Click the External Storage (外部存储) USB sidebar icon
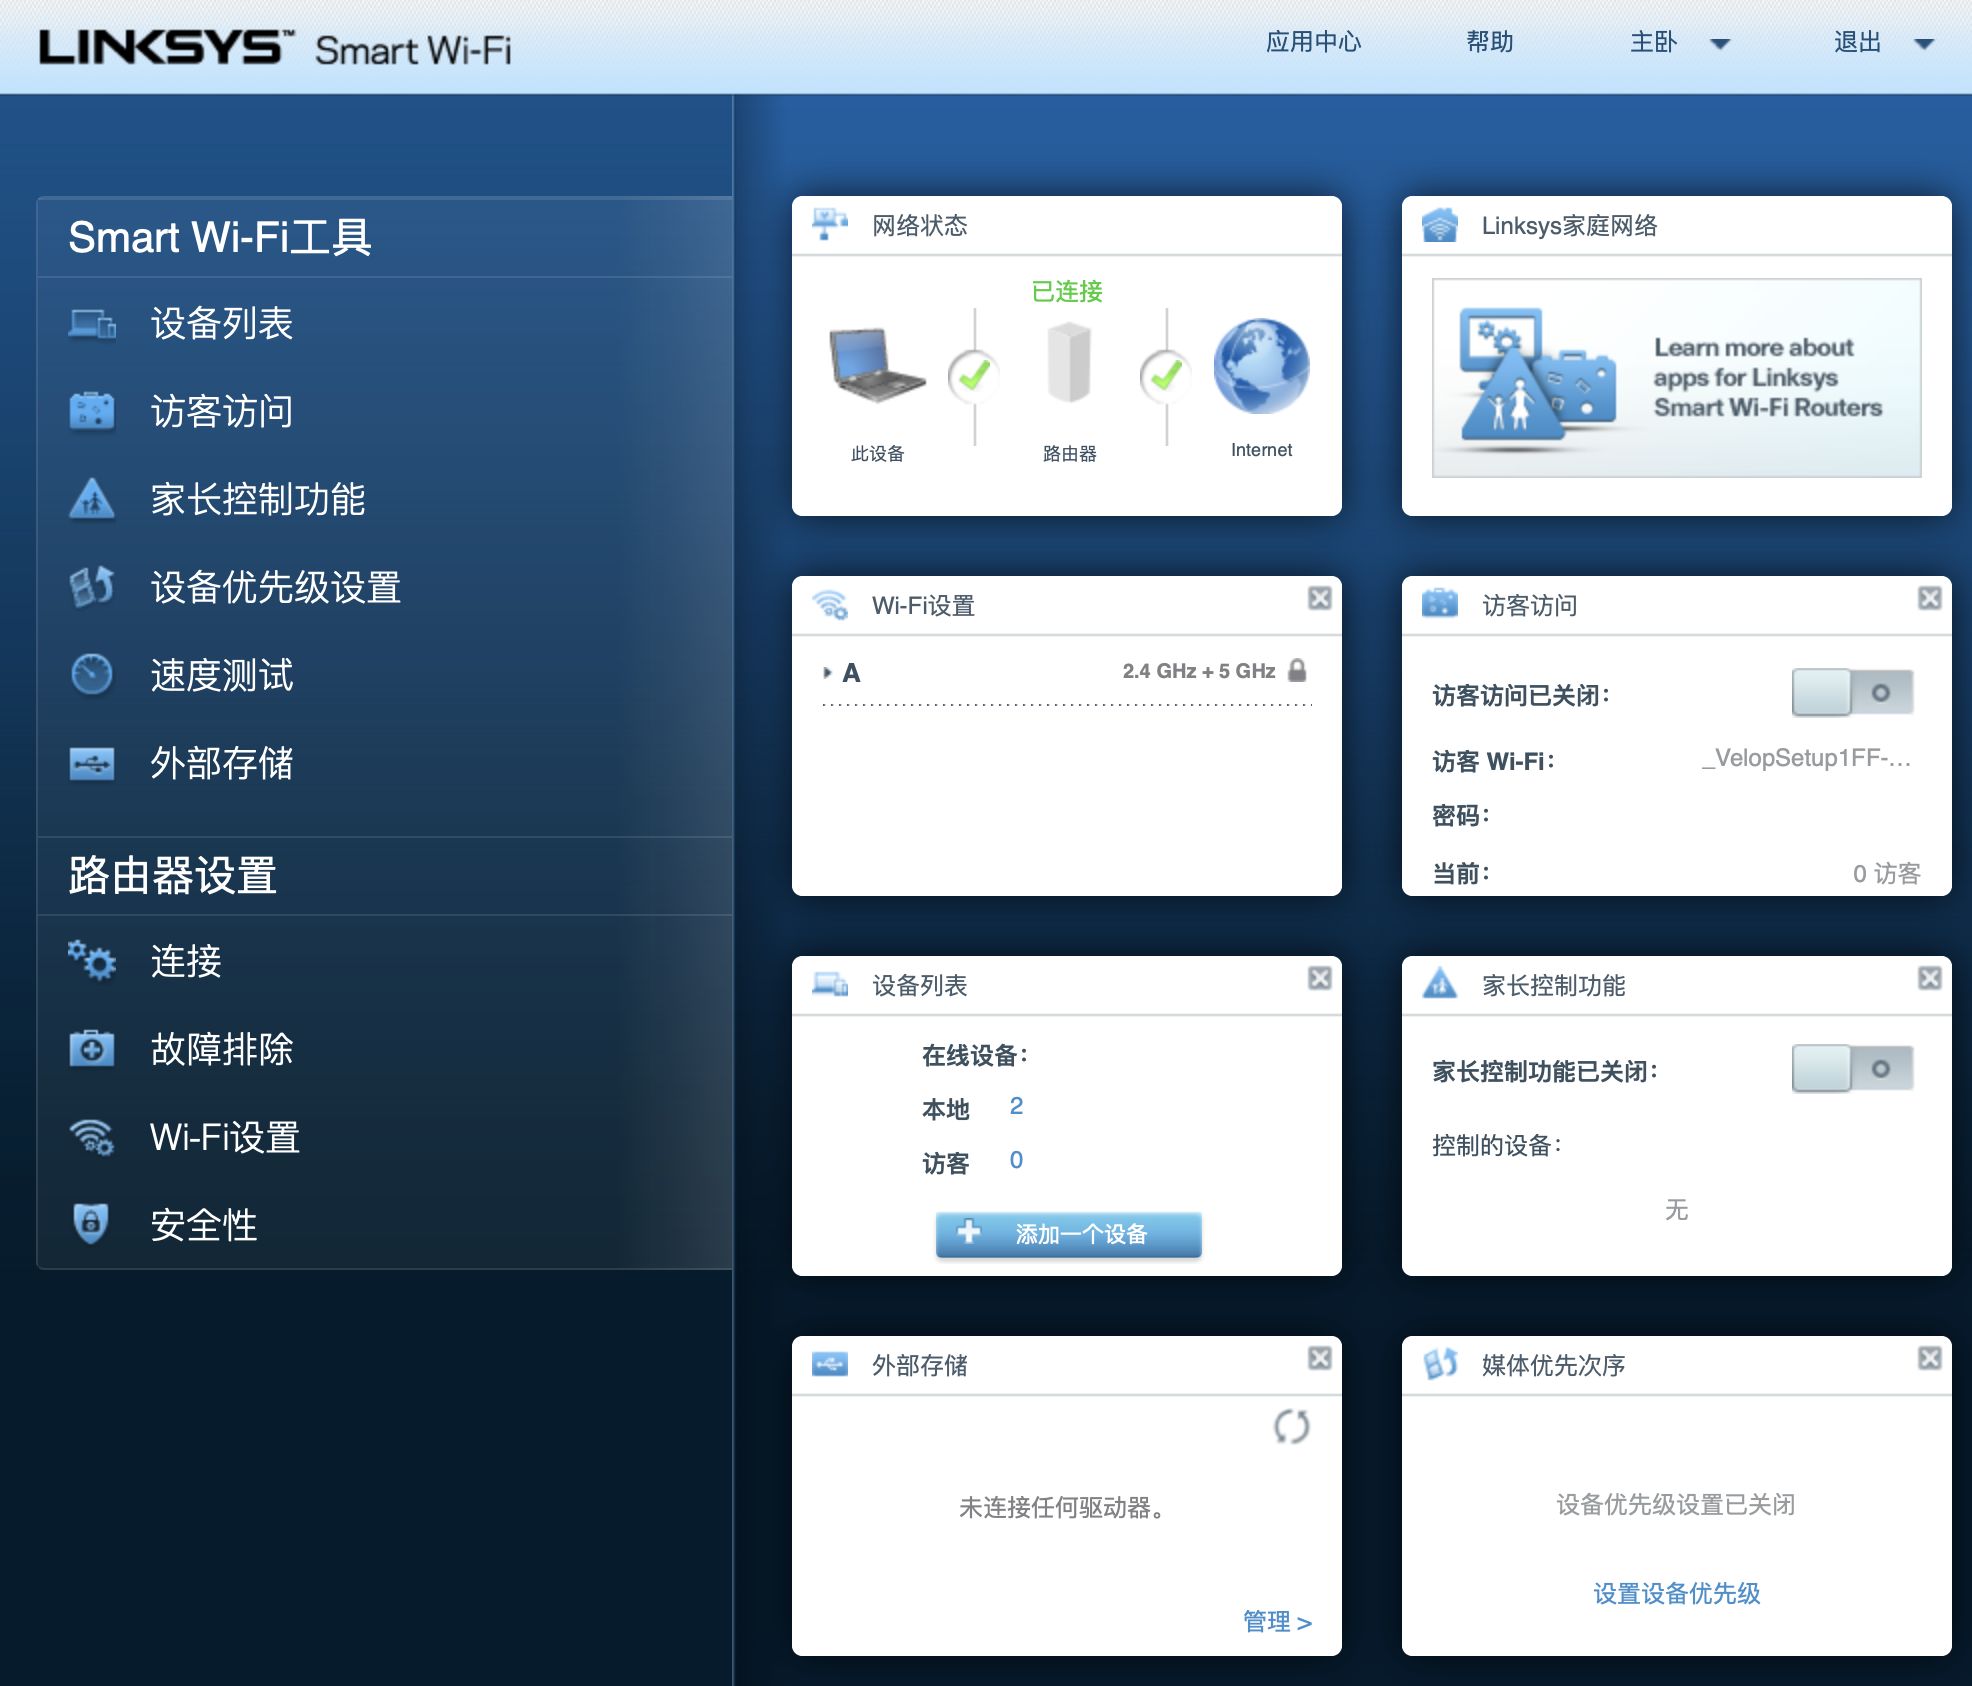The height and width of the screenshot is (1686, 1972). coord(92,763)
